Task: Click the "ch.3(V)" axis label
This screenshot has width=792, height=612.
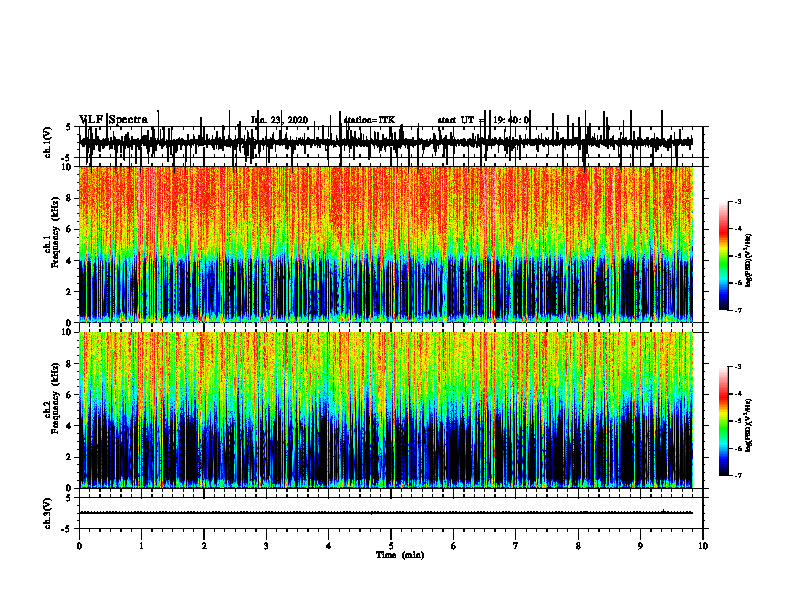Action: pyautogui.click(x=48, y=514)
